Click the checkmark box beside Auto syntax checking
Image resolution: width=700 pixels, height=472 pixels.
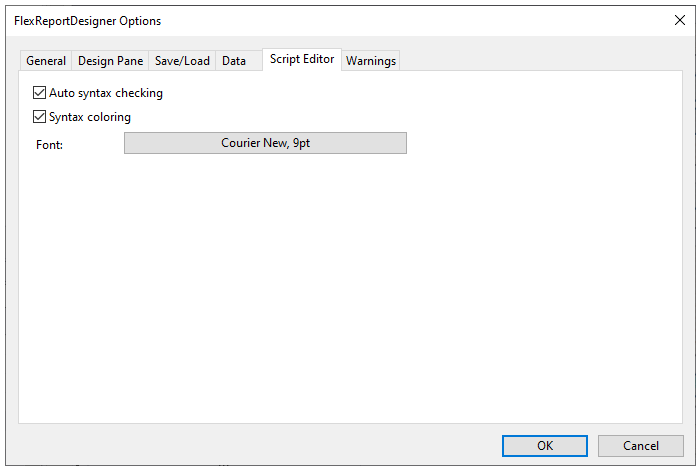[x=40, y=93]
